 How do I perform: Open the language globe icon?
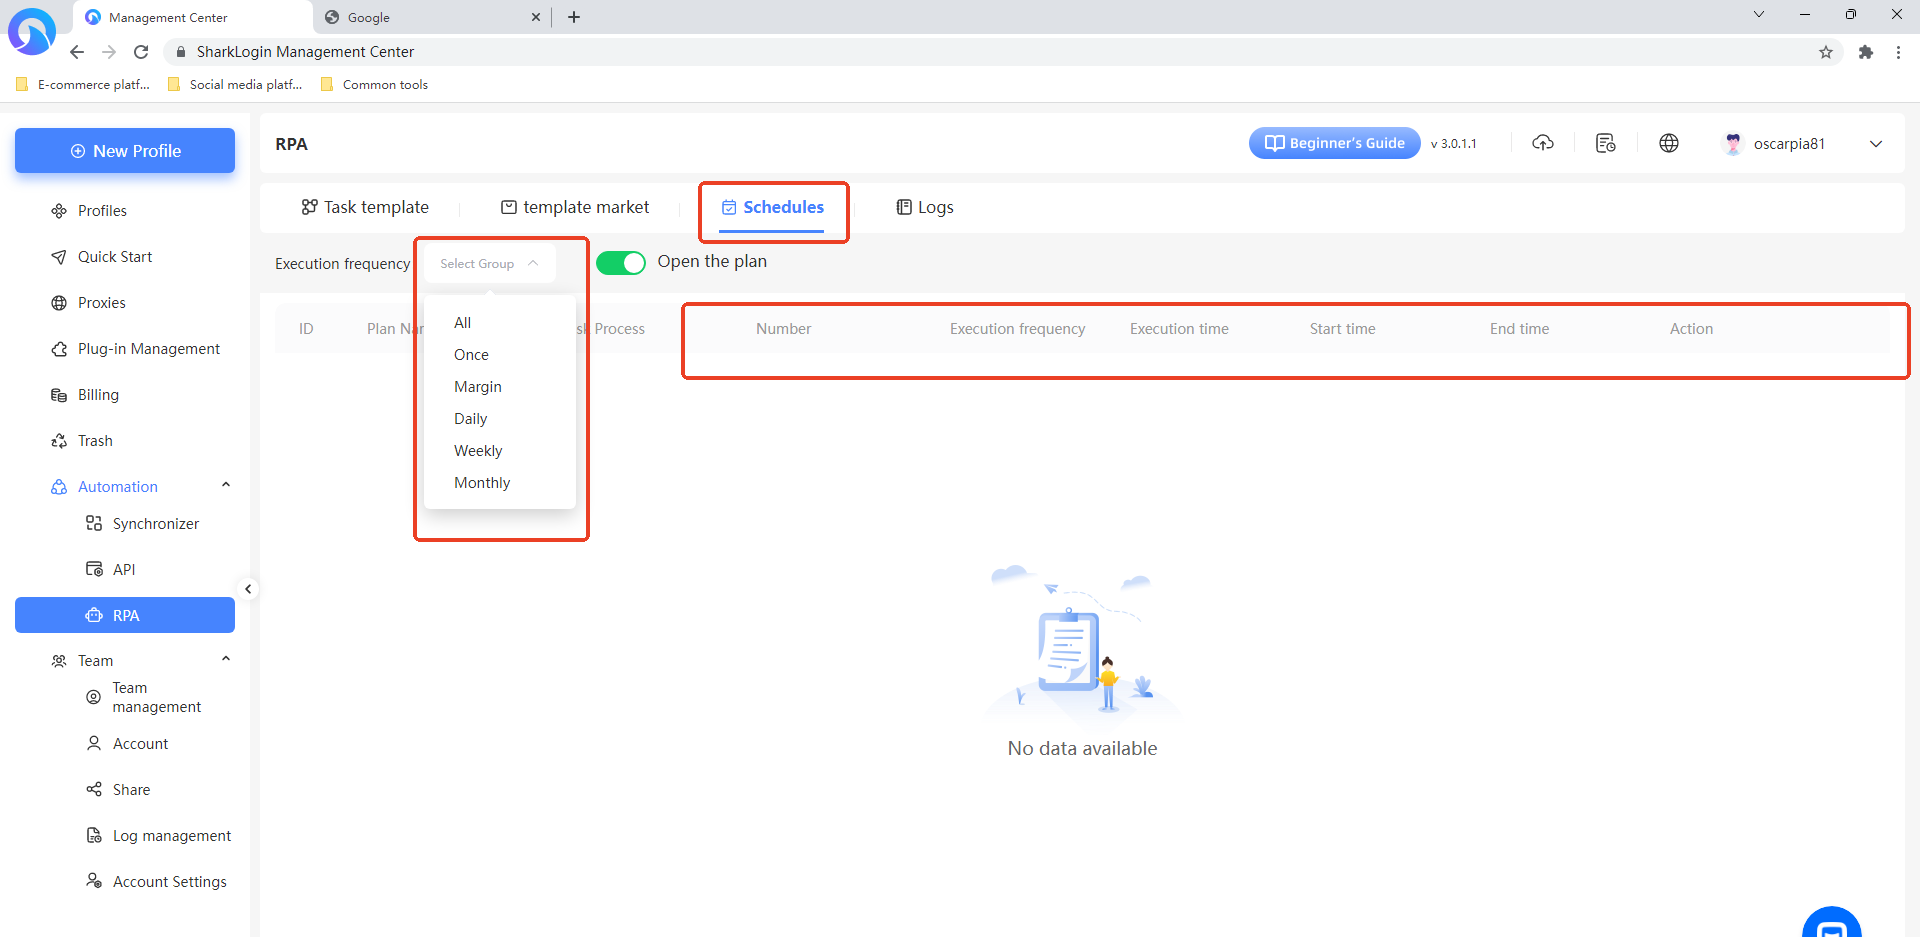point(1669,143)
